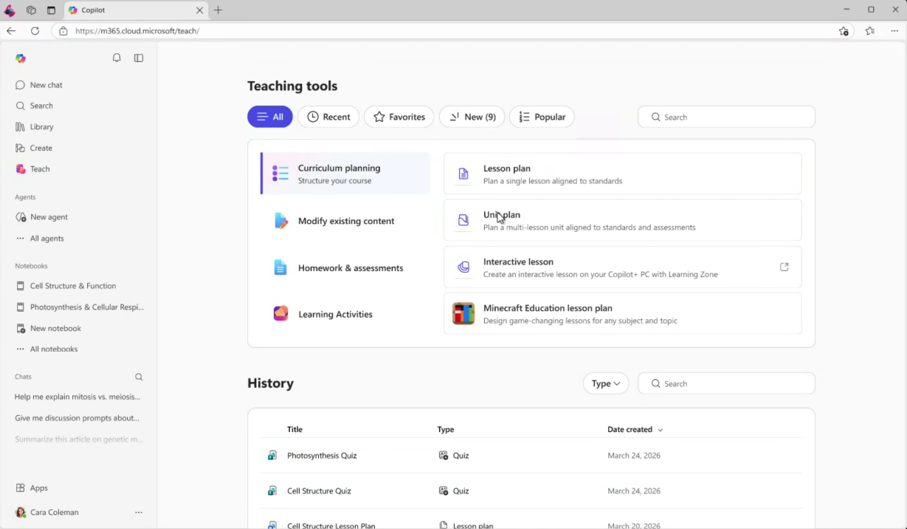Open chat 'Give me discussion prompts about'
The image size is (907, 529).
pyautogui.click(x=77, y=418)
